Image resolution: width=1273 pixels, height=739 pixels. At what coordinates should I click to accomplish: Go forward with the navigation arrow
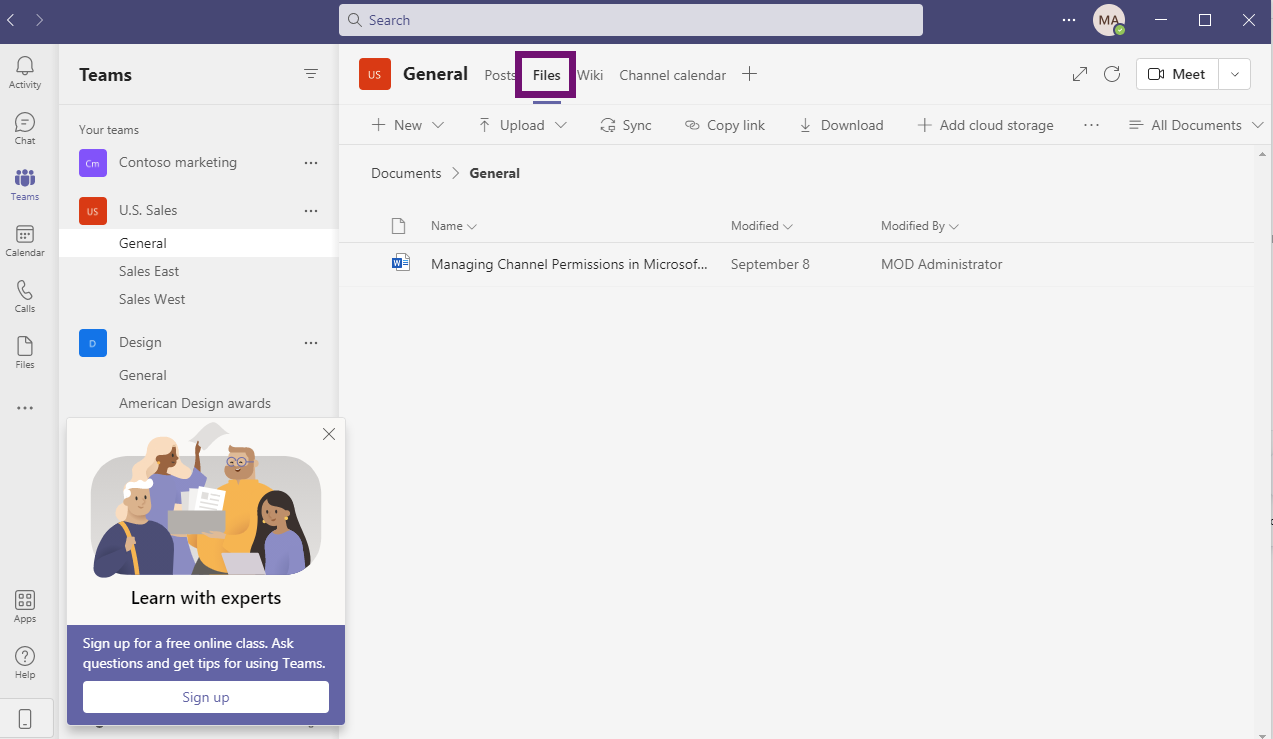pos(39,20)
